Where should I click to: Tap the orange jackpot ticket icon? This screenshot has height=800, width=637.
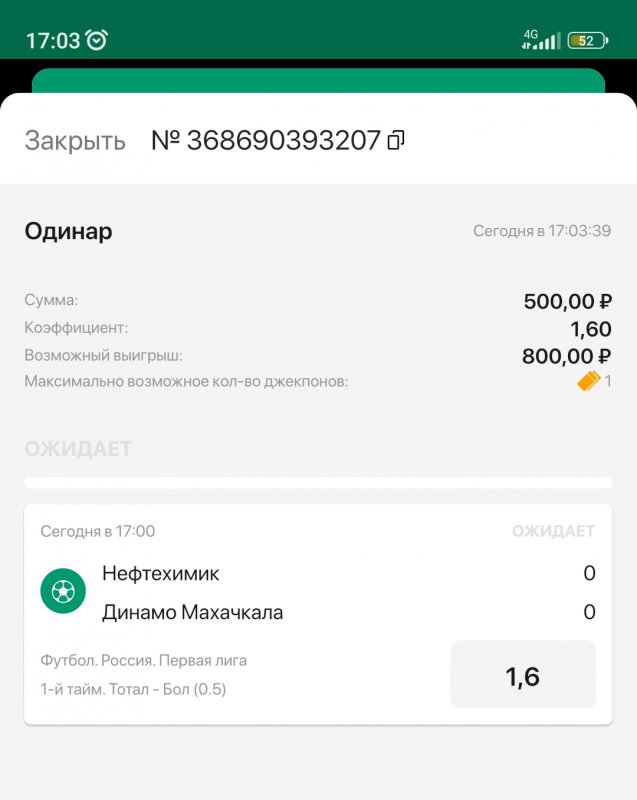click(588, 381)
